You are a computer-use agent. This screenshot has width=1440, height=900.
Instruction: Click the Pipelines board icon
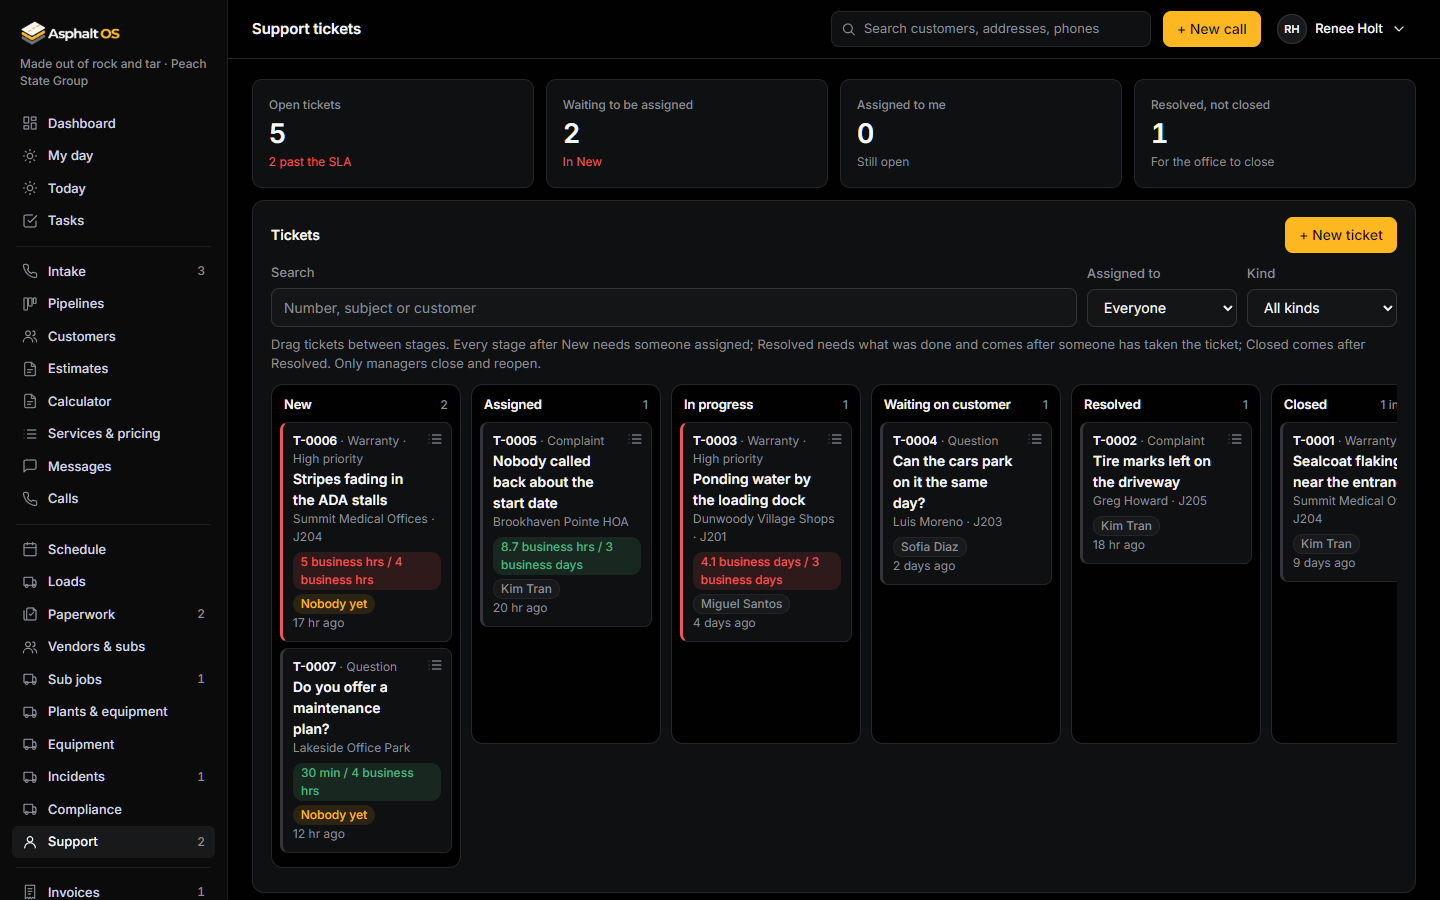pyautogui.click(x=30, y=304)
